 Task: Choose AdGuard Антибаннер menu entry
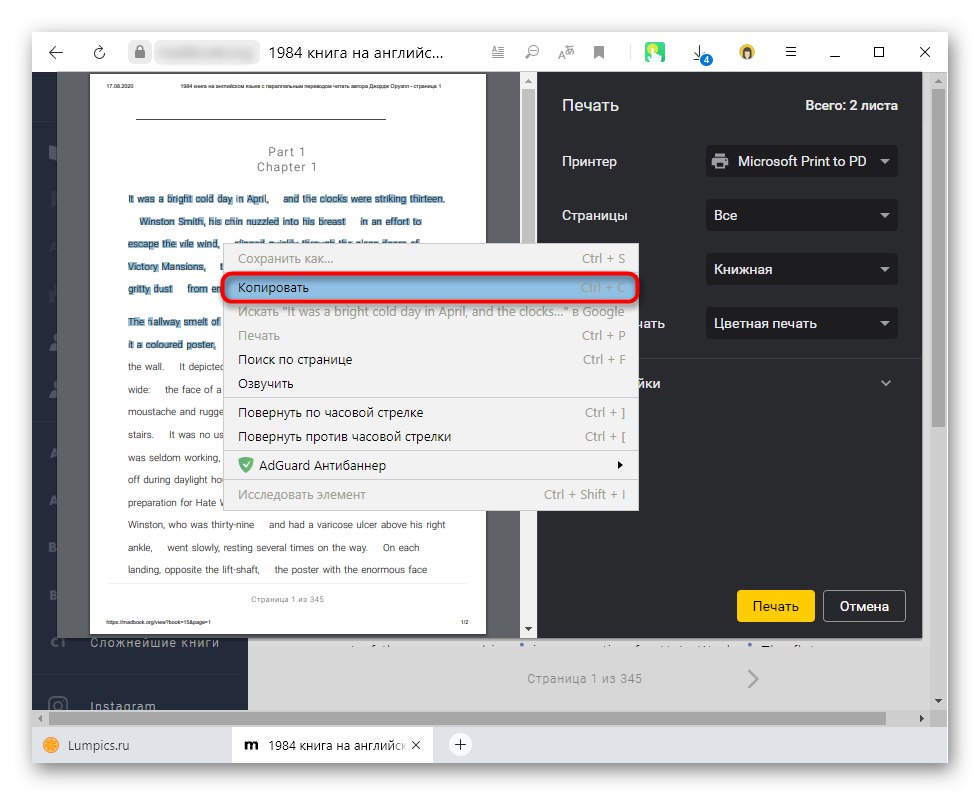[431, 465]
